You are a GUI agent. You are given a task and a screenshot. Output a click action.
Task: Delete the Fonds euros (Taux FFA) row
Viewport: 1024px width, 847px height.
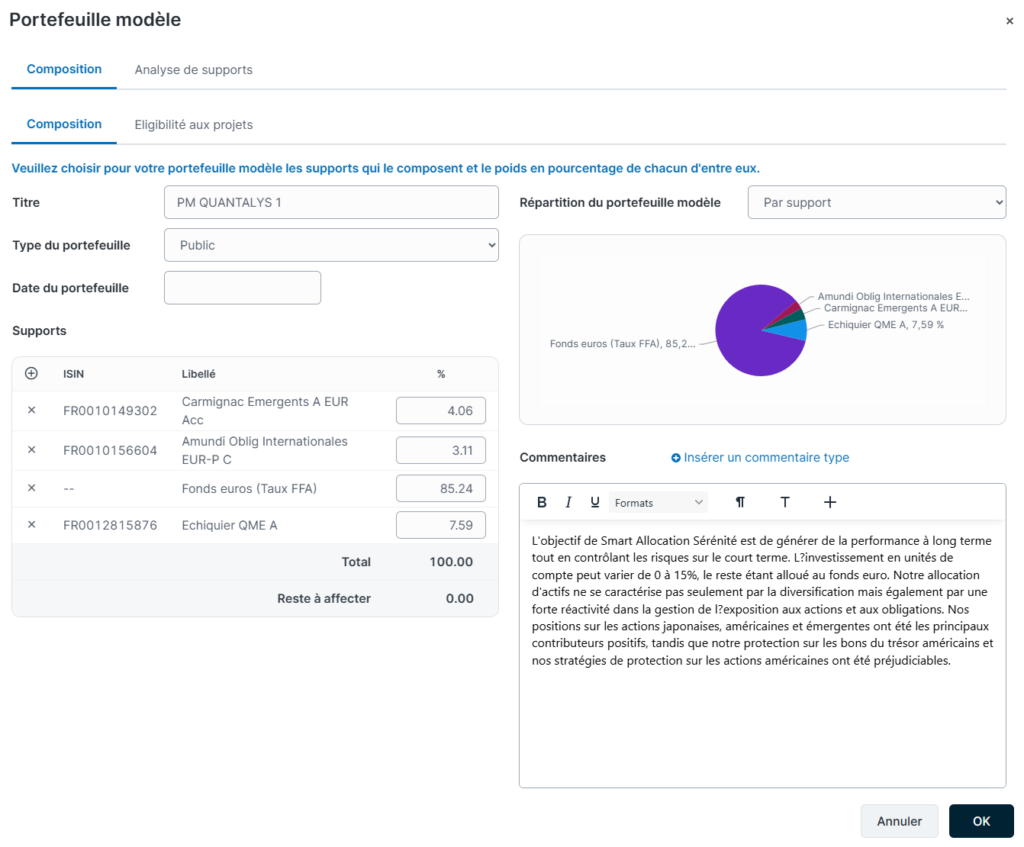(31, 488)
